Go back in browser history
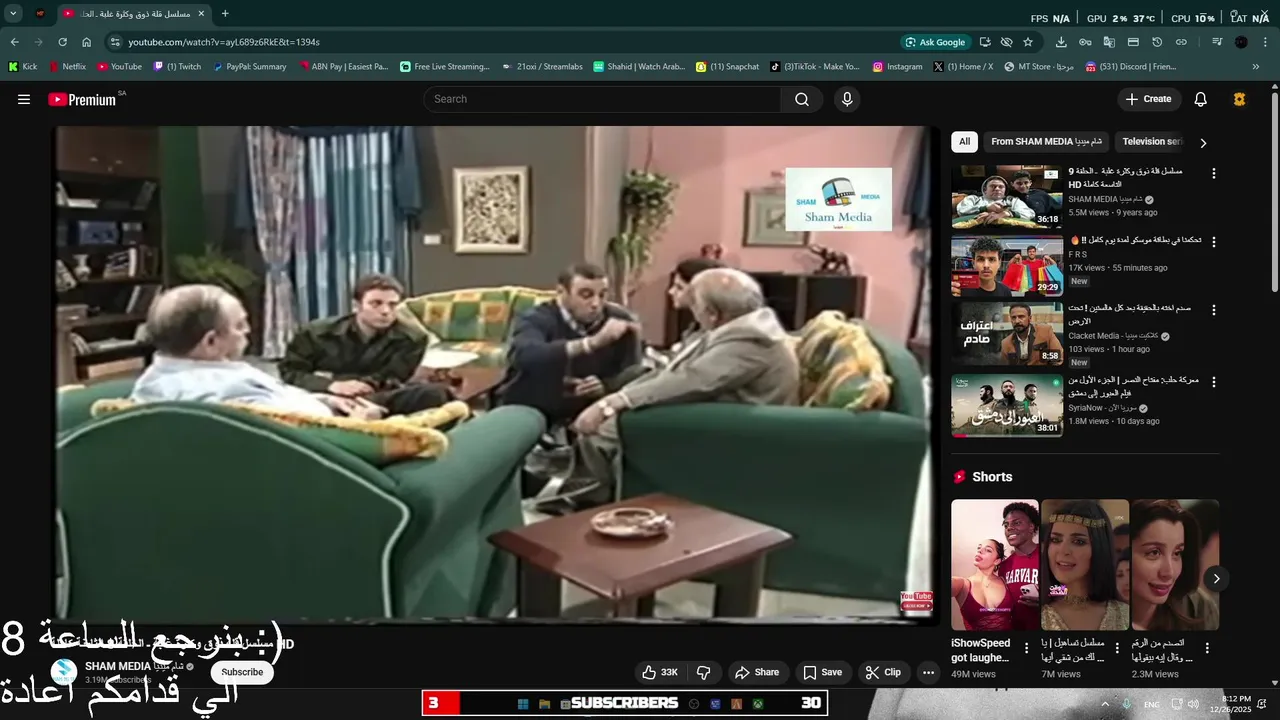 coord(15,42)
